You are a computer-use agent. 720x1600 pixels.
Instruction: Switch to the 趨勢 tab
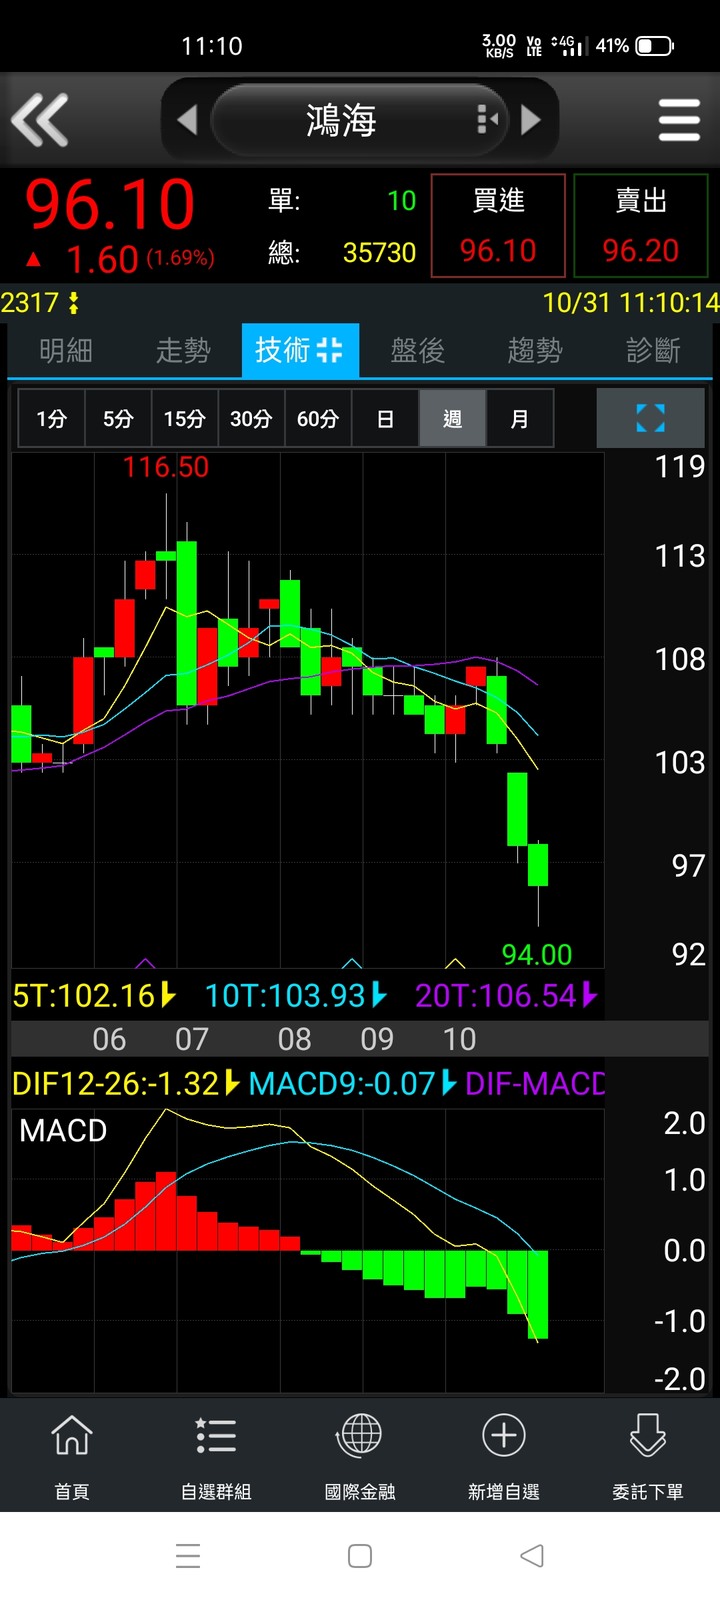click(535, 350)
